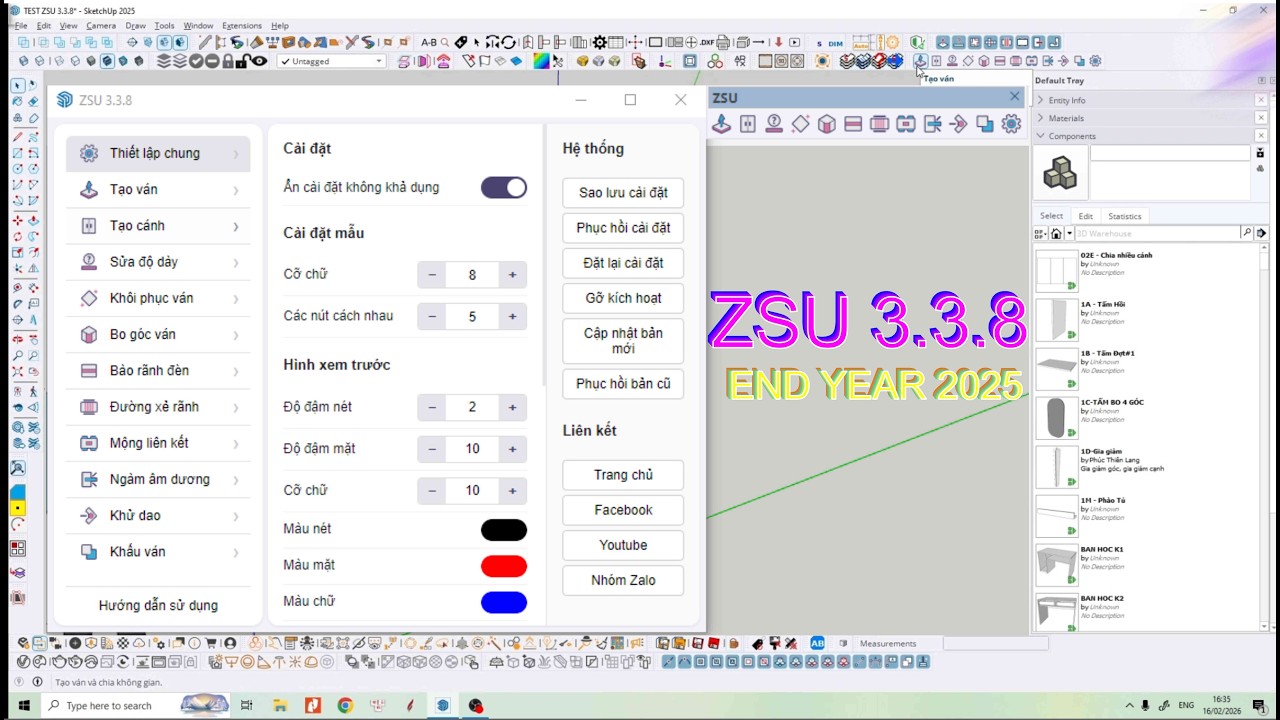Click Đặt lại cài đặt button
Viewport: 1280px width, 720px height.
623,263
